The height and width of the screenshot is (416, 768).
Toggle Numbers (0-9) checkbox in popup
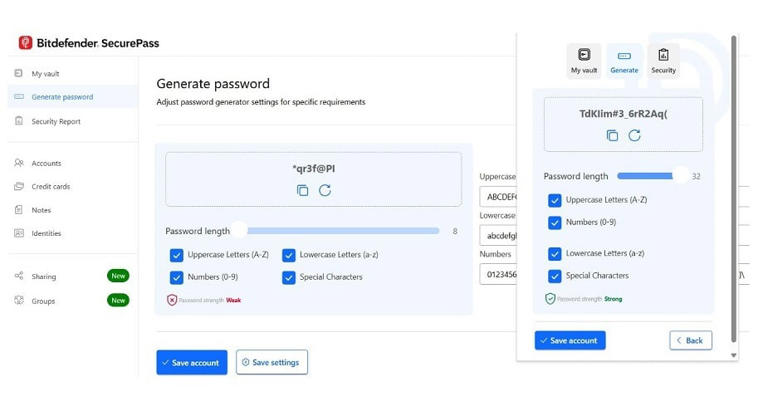tap(554, 223)
